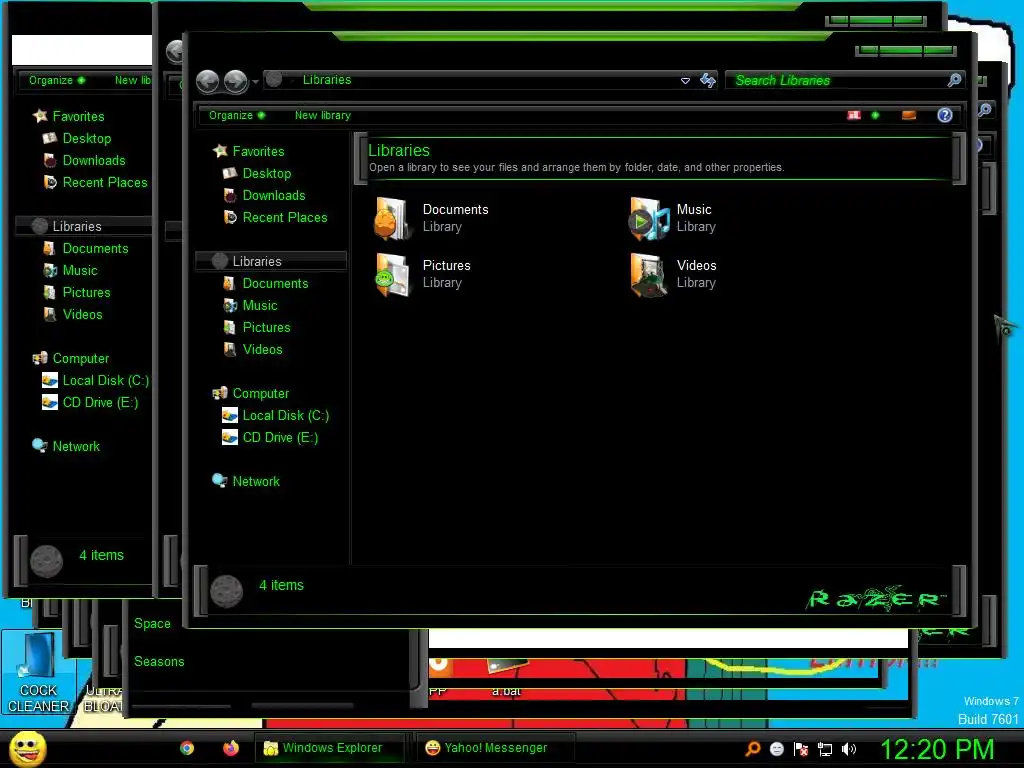Open Local Disk (C:) in front window's sidebar

(x=285, y=415)
